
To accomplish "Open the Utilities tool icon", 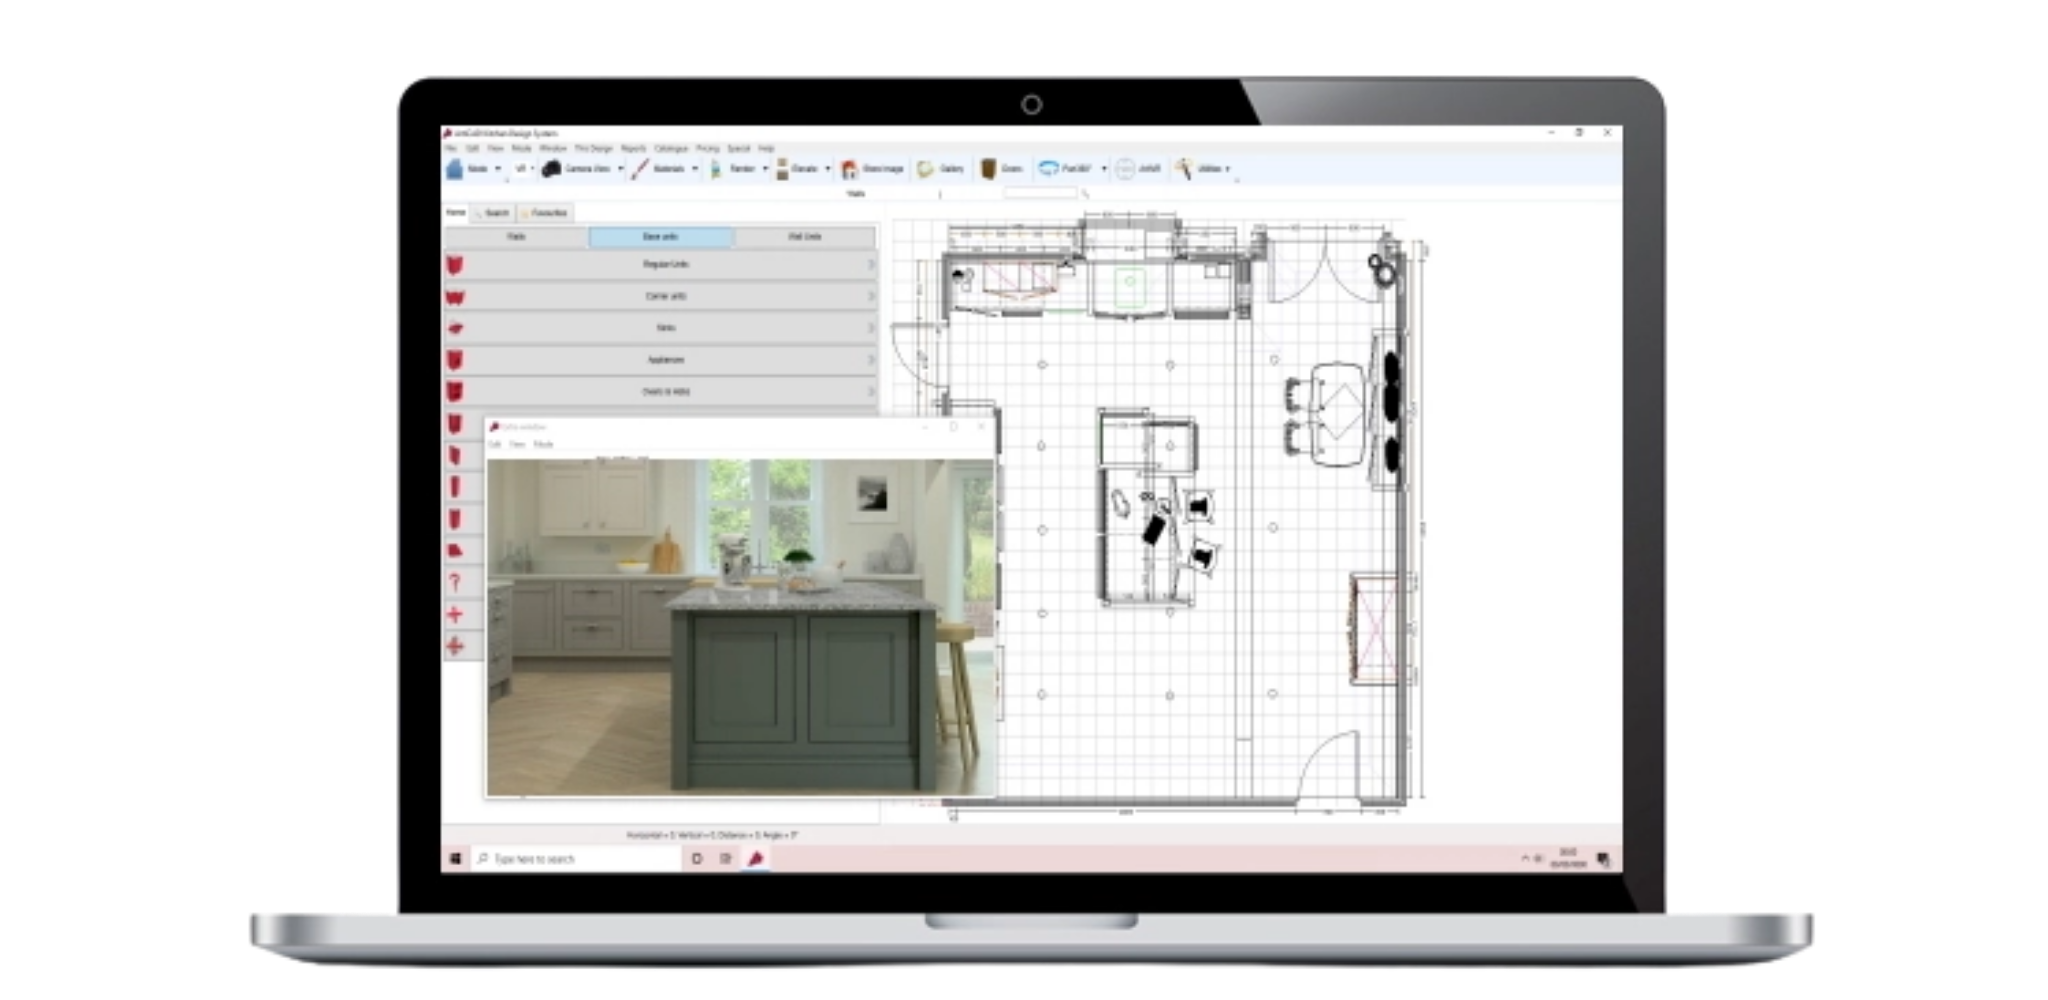I will click(x=1184, y=169).
